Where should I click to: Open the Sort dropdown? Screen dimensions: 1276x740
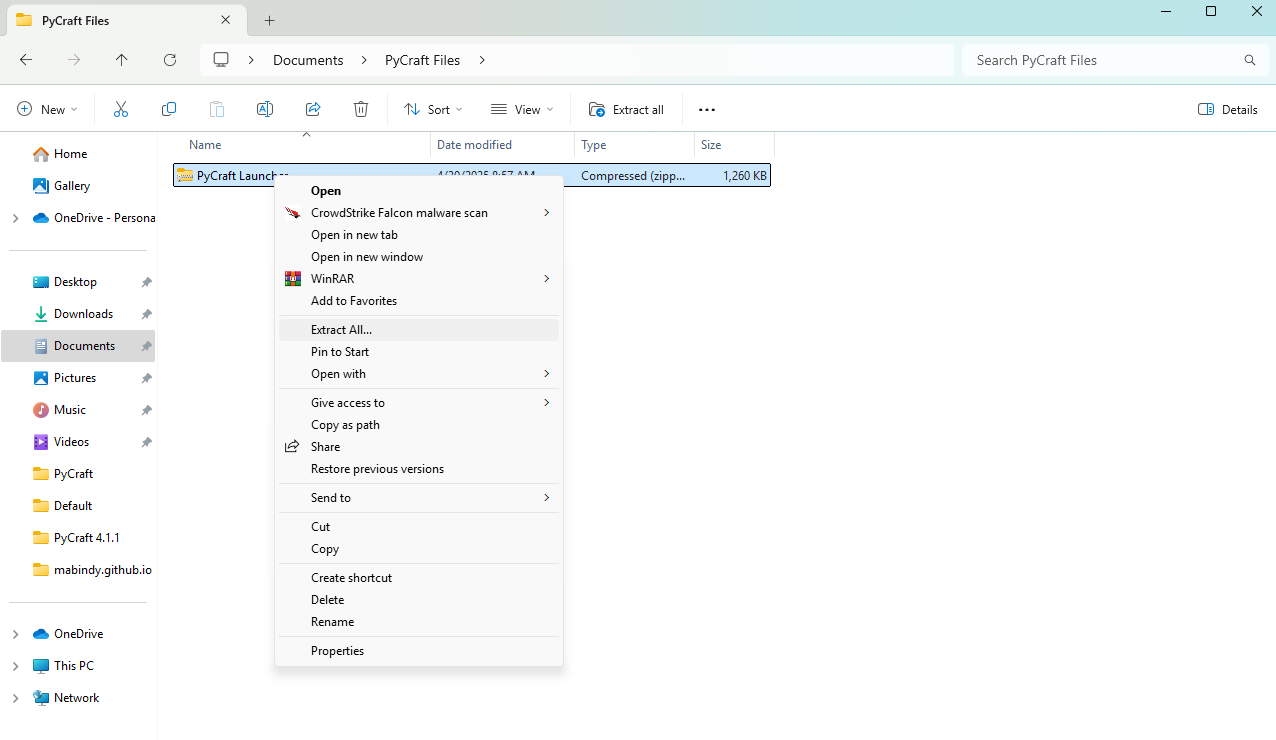433,109
